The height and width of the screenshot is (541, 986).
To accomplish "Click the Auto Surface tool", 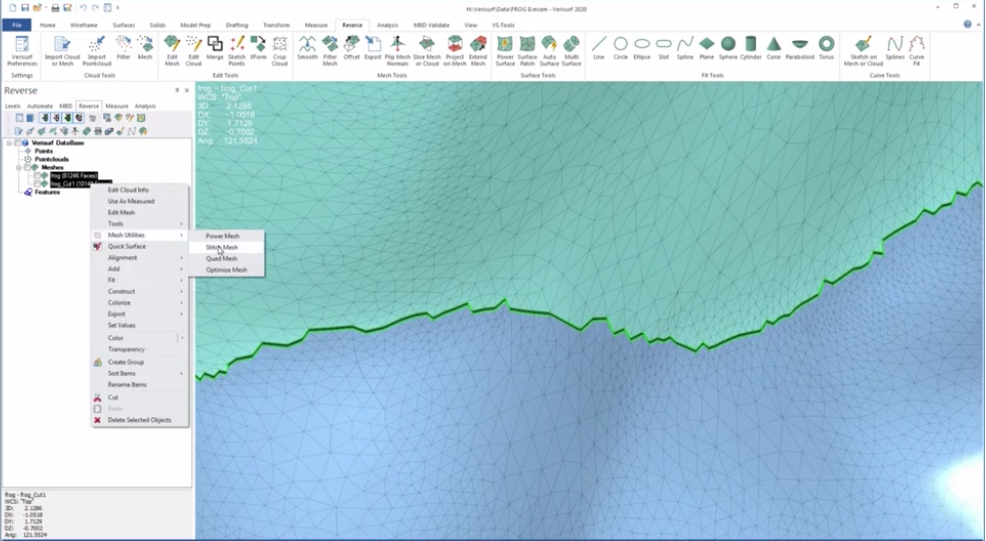I will pos(549,50).
